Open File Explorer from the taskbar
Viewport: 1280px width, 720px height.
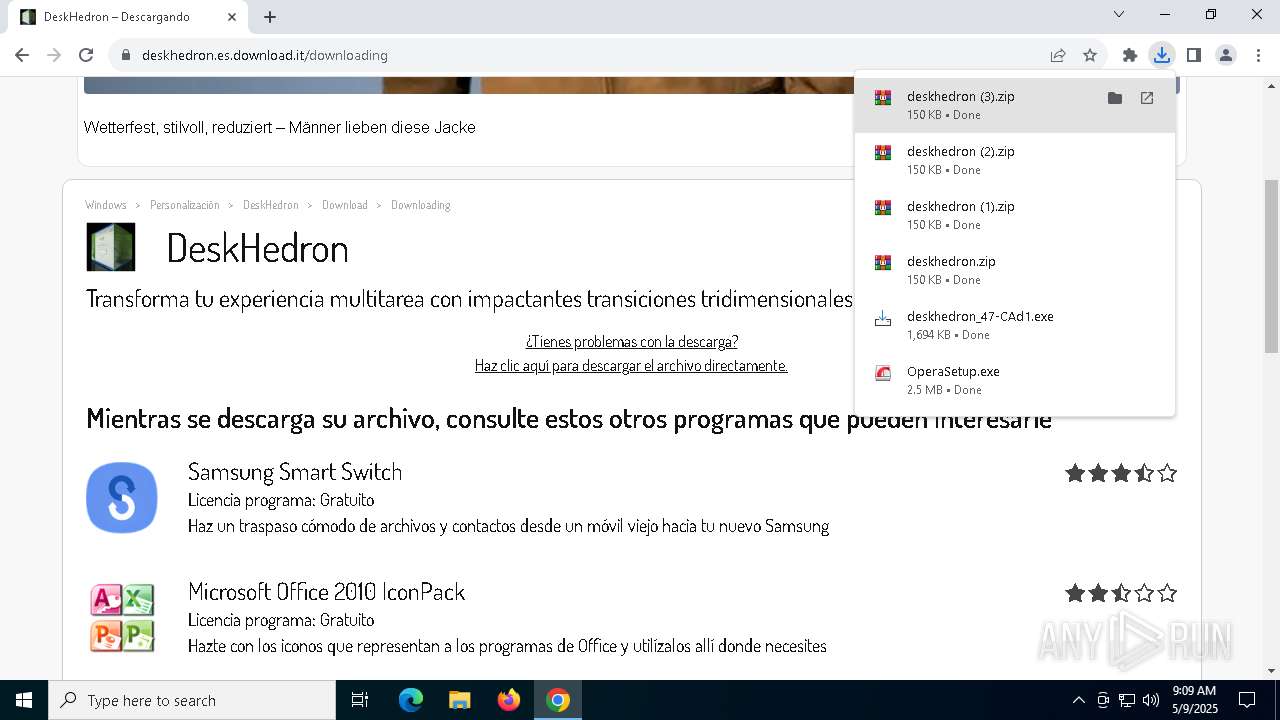(x=459, y=700)
